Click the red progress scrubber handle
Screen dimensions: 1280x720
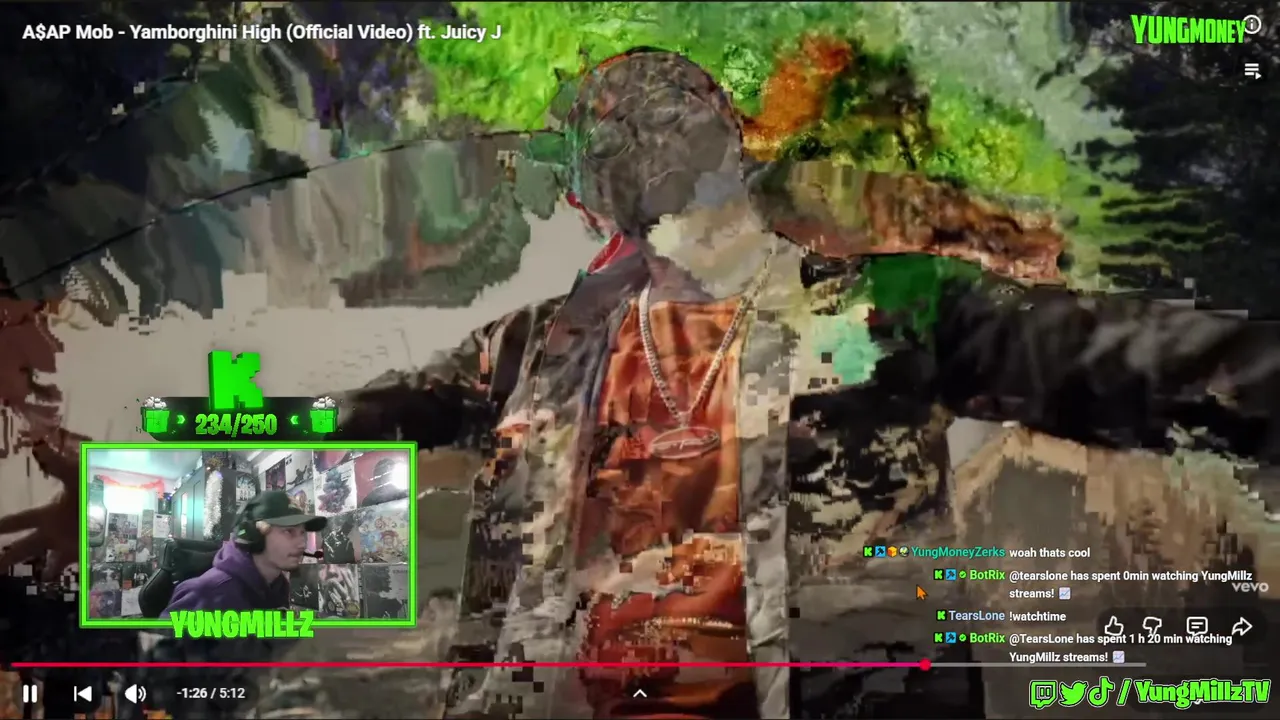click(x=925, y=664)
